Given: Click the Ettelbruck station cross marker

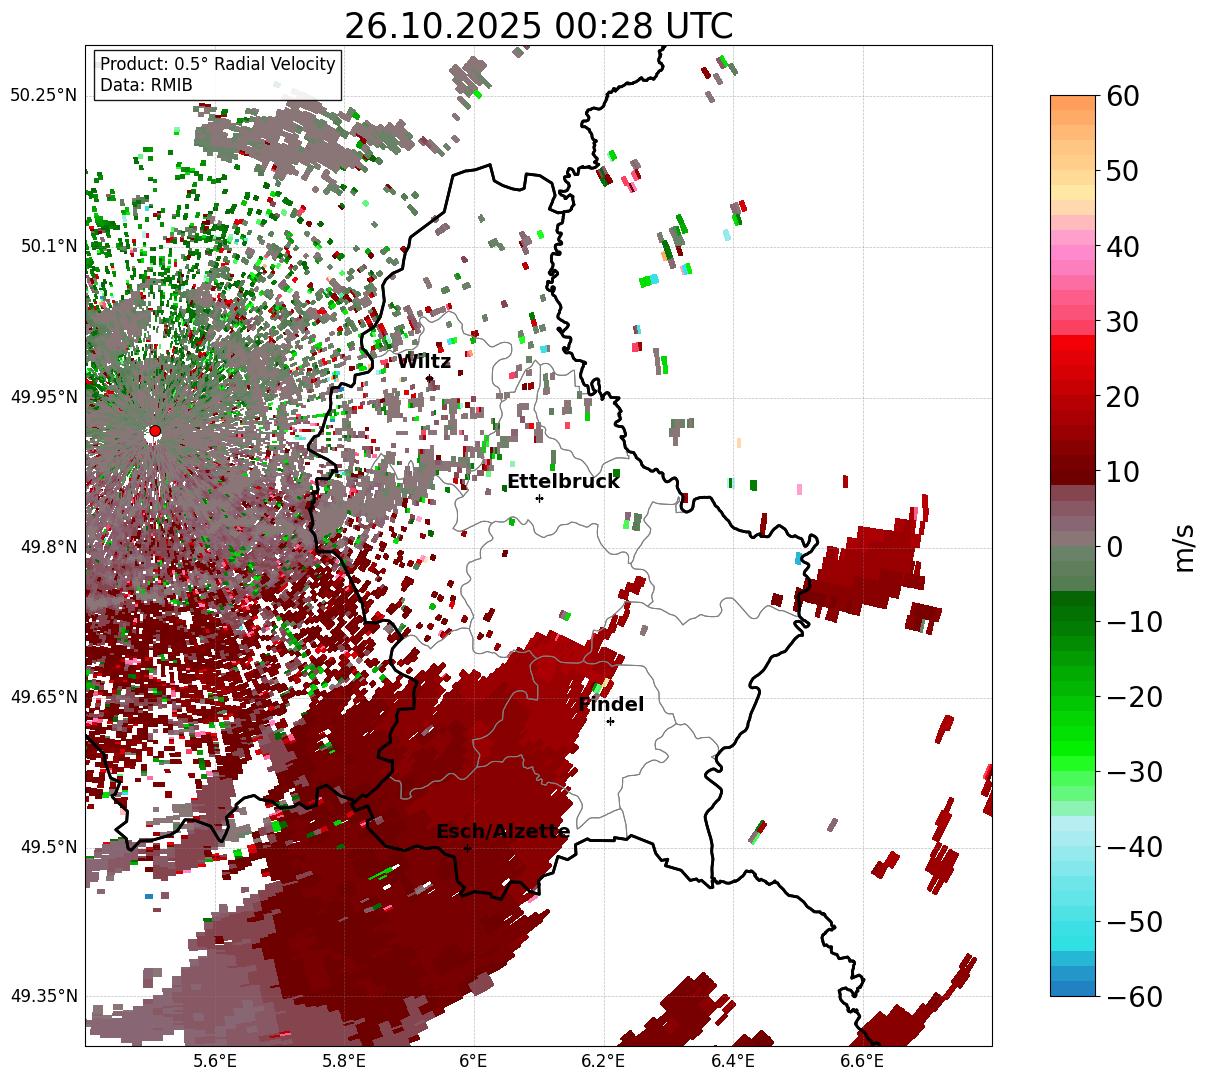Looking at the screenshot, I should pyautogui.click(x=539, y=498).
